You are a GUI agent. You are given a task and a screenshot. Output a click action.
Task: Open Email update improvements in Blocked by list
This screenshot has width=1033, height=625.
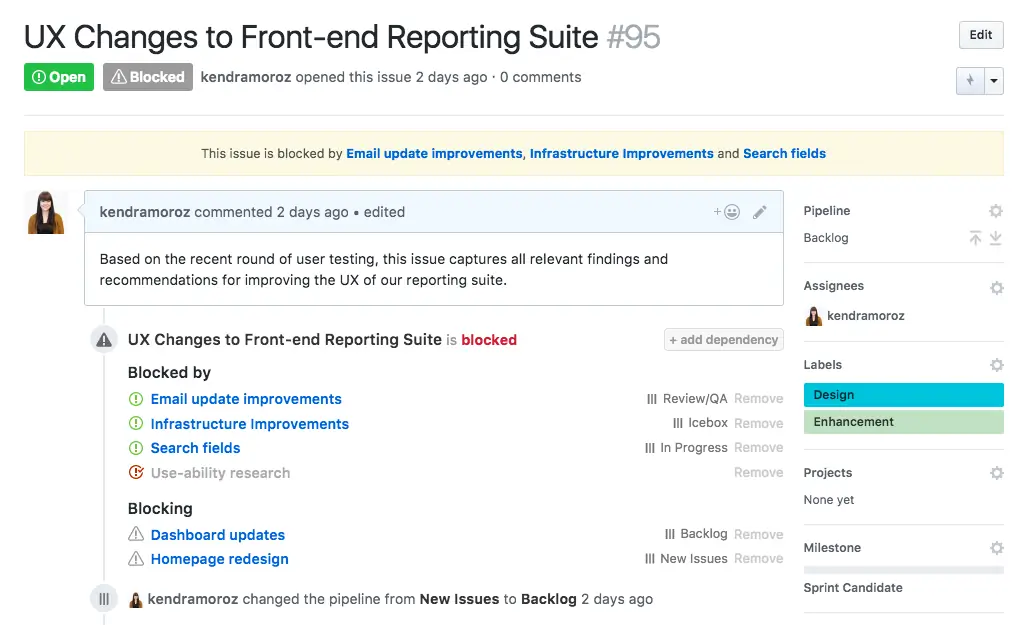(246, 399)
